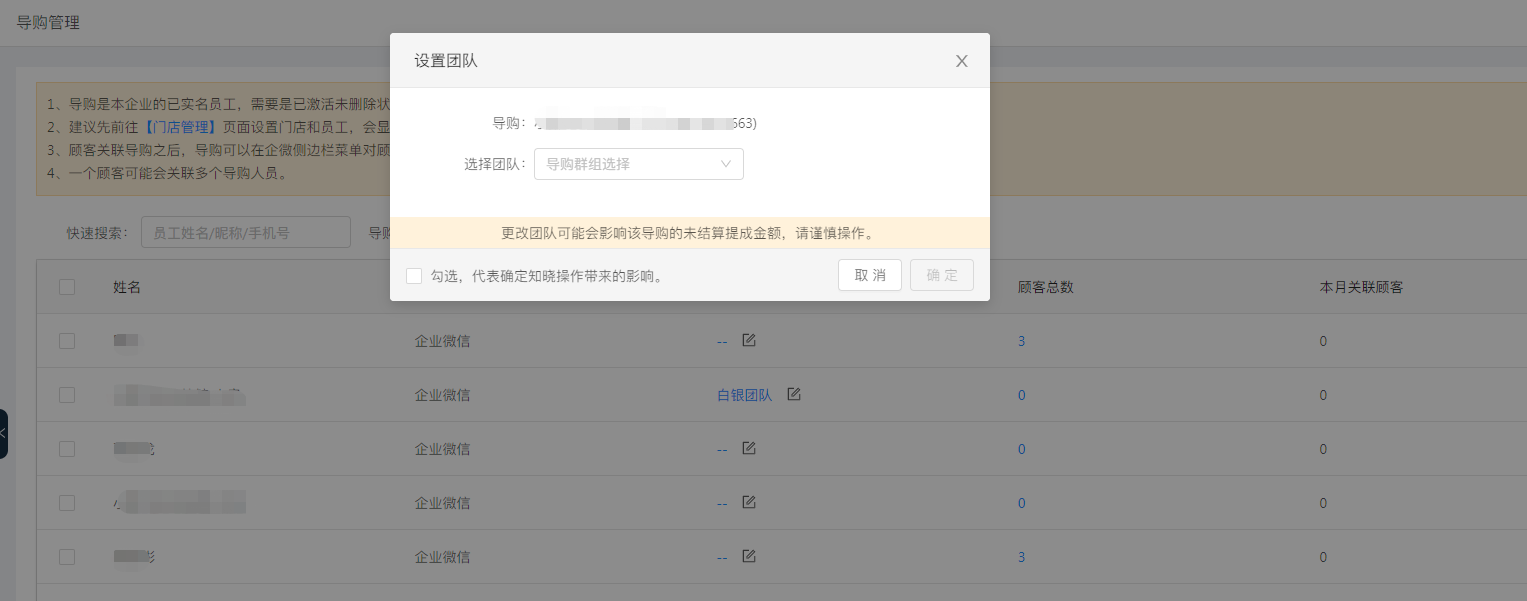Edit the 白银团队 assignment icon
Viewport: 1527px width, 601px height.
tap(794, 394)
